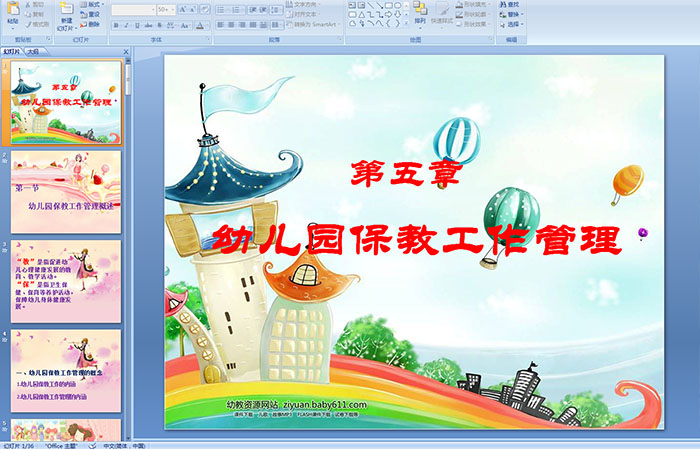Toggle Bold formatting
The width and height of the screenshot is (700, 449).
[x=116, y=25]
